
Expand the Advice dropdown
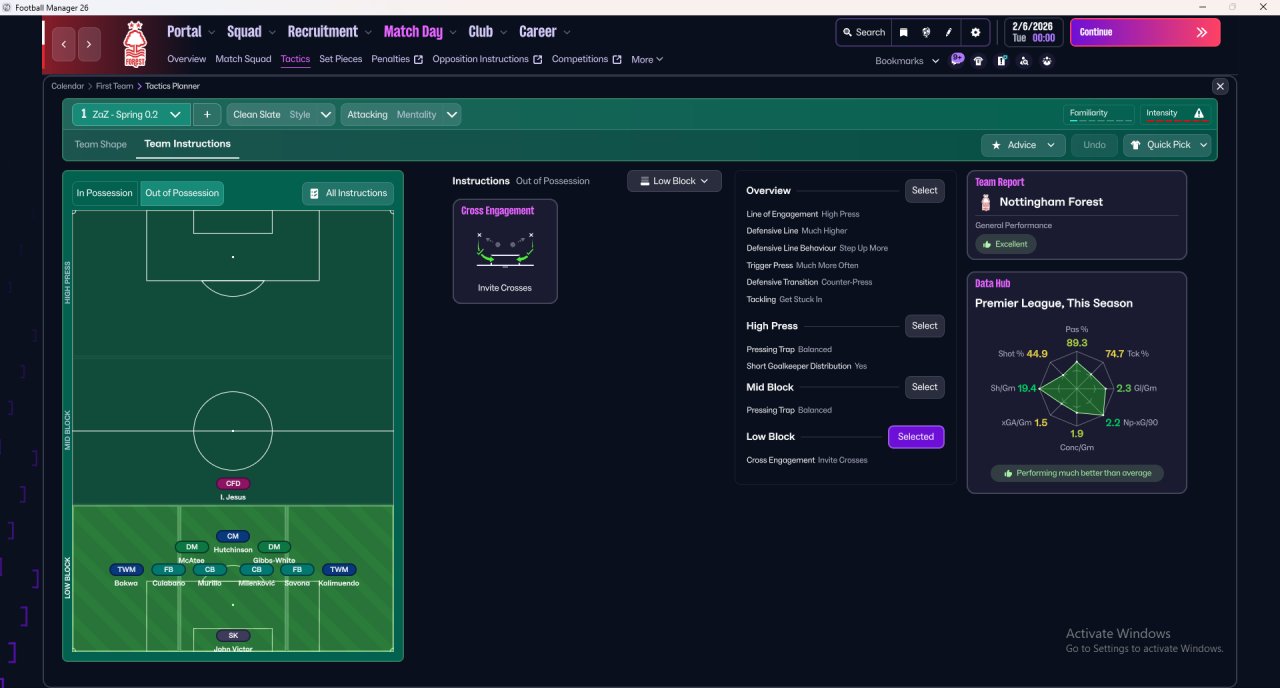(x=1023, y=145)
